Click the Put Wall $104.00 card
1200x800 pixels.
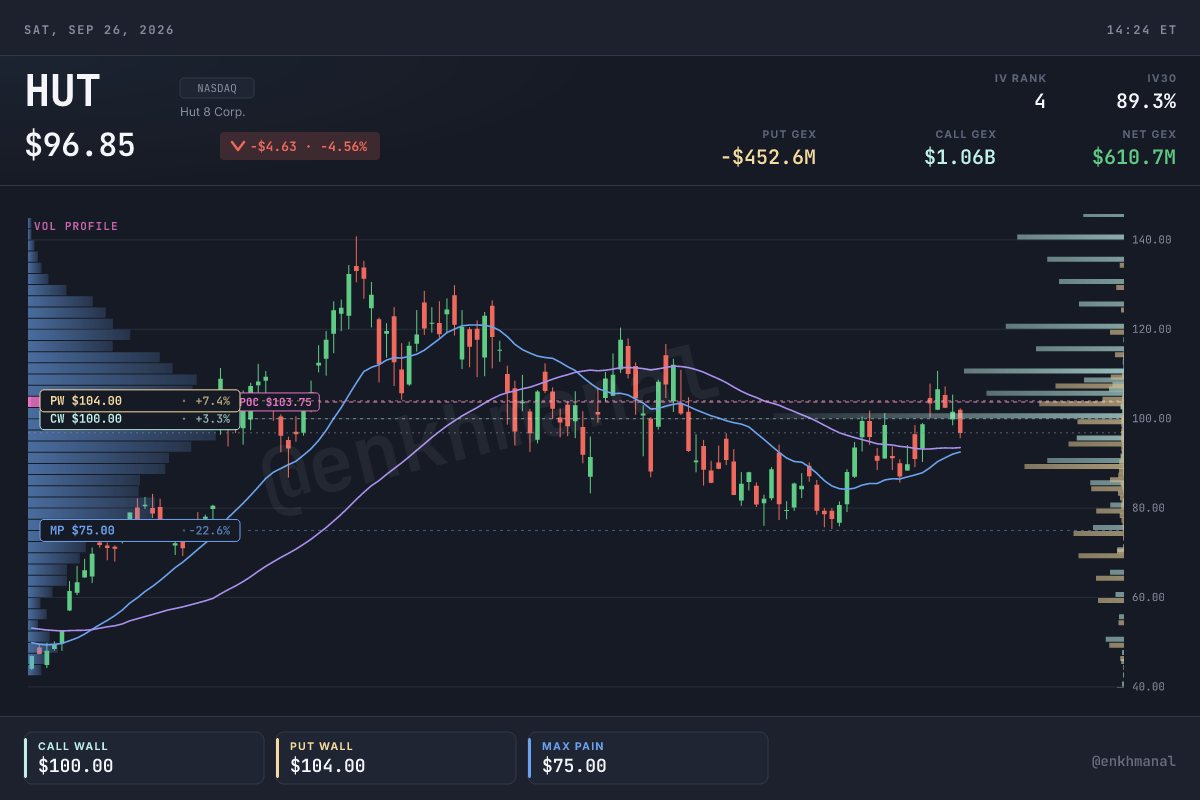click(x=396, y=758)
